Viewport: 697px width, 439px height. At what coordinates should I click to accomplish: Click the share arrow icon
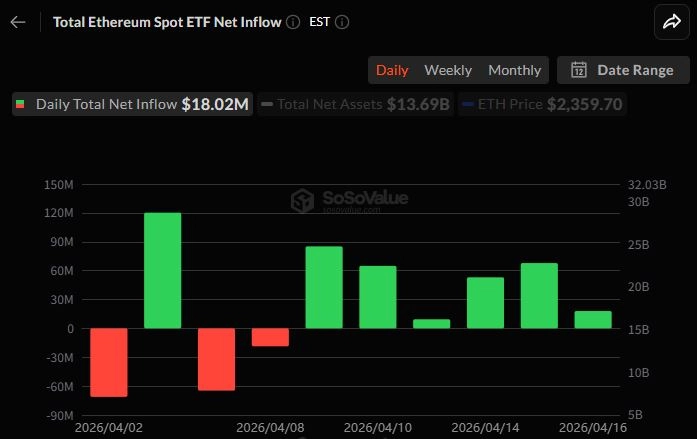(x=668, y=22)
